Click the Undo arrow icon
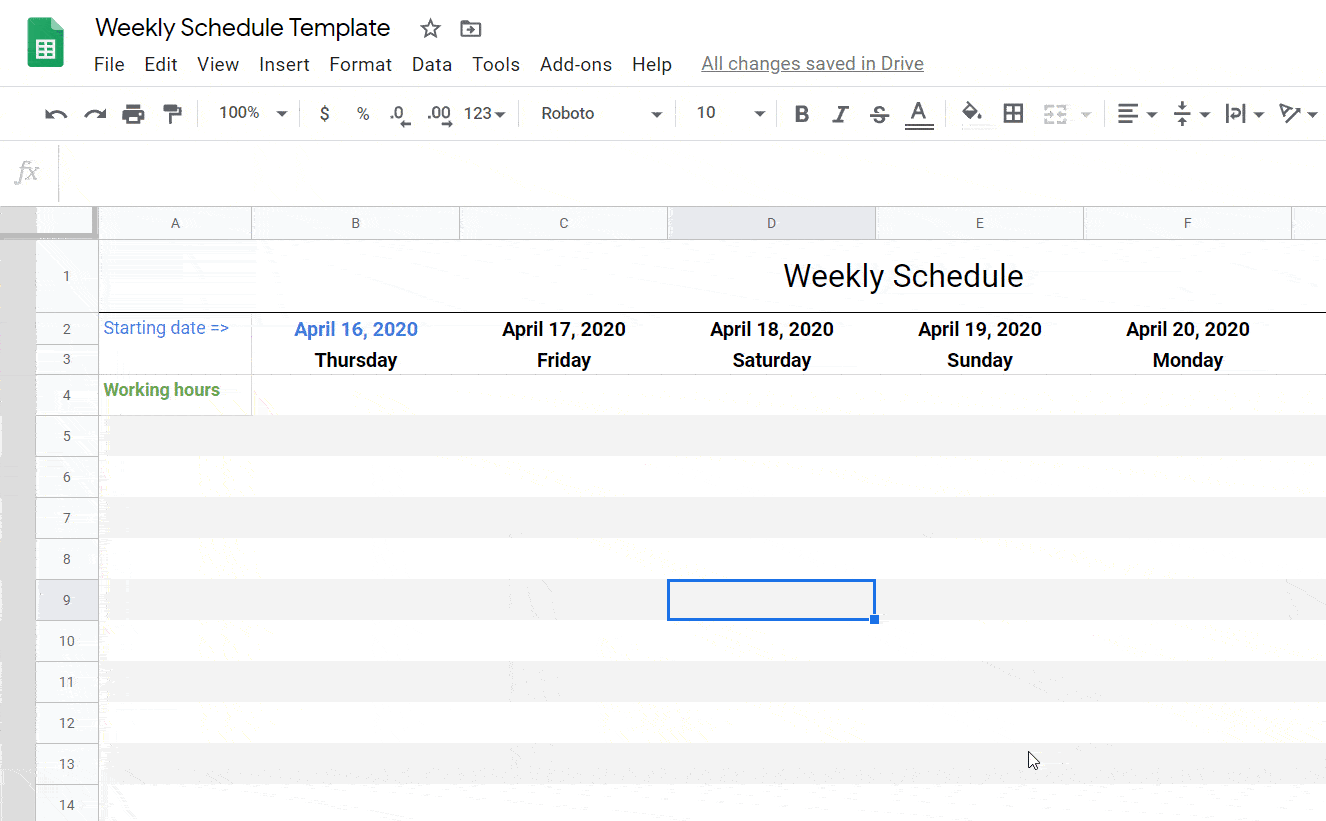The width and height of the screenshot is (1326, 821). point(56,114)
